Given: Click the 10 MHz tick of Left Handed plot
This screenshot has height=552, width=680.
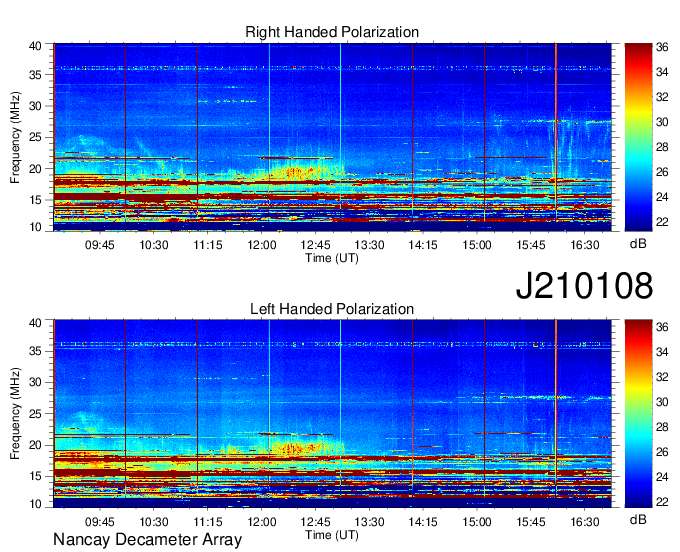Looking at the screenshot, I should coord(35,504).
